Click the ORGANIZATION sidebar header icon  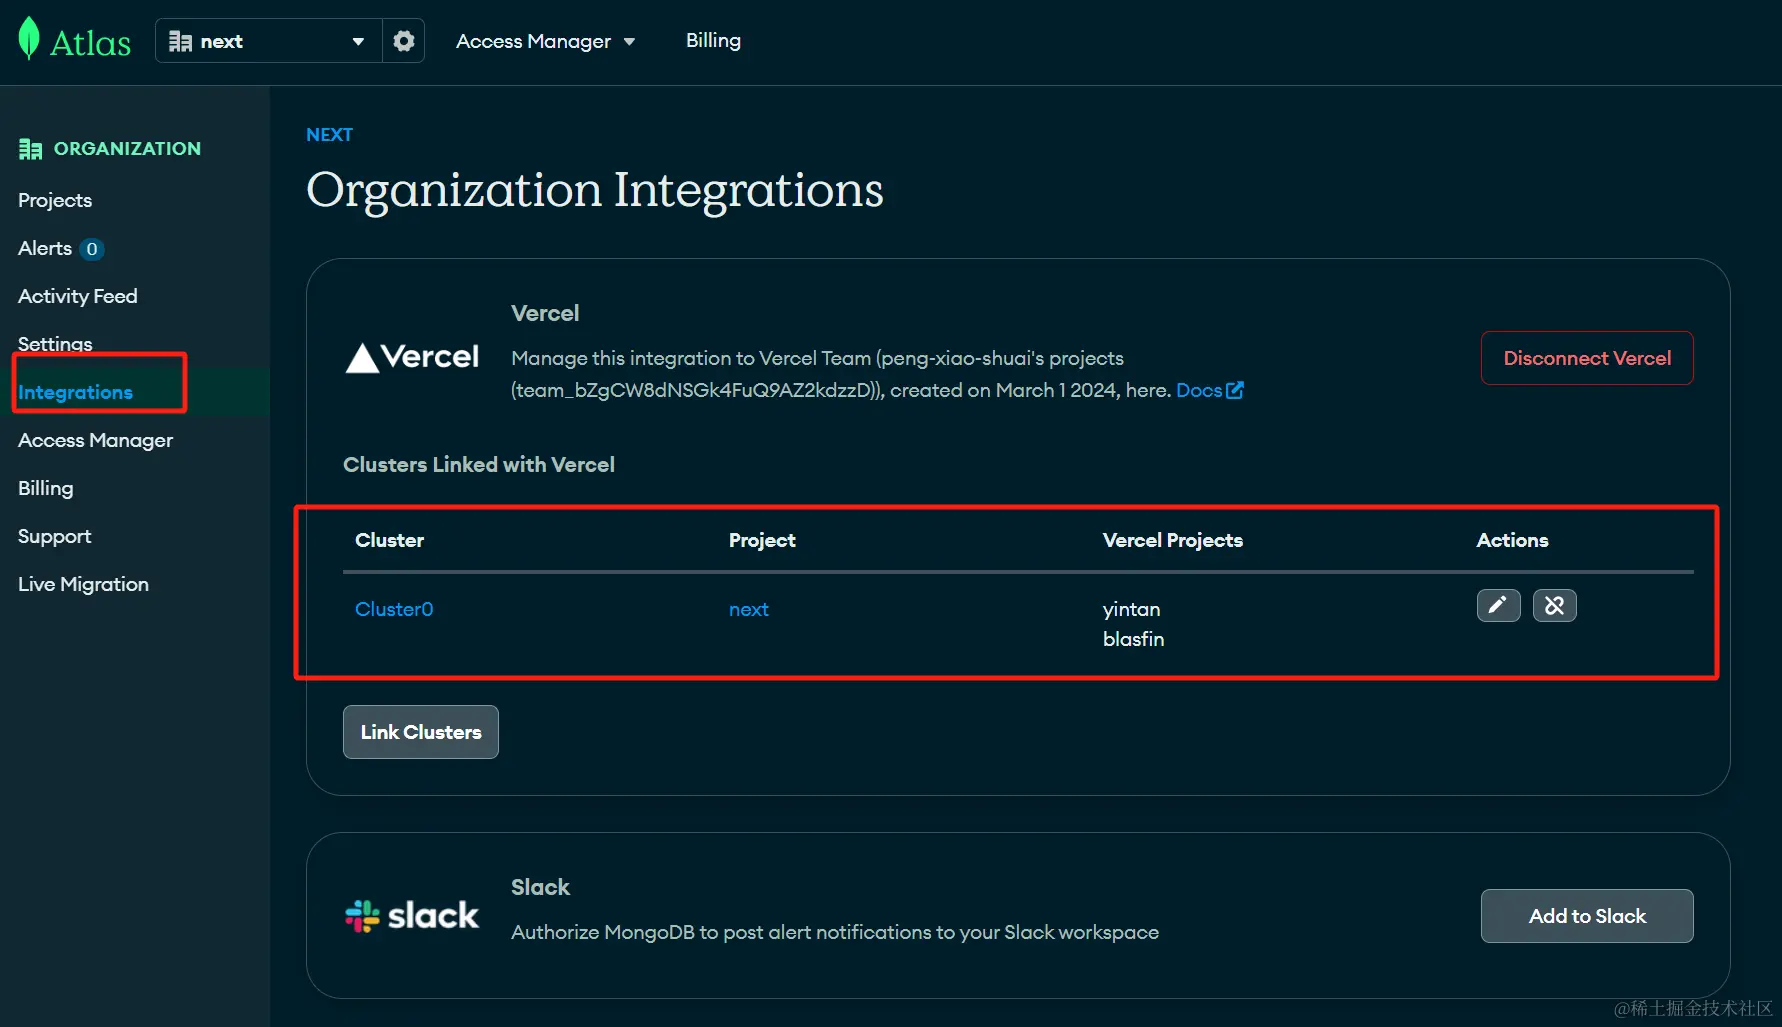(30, 149)
